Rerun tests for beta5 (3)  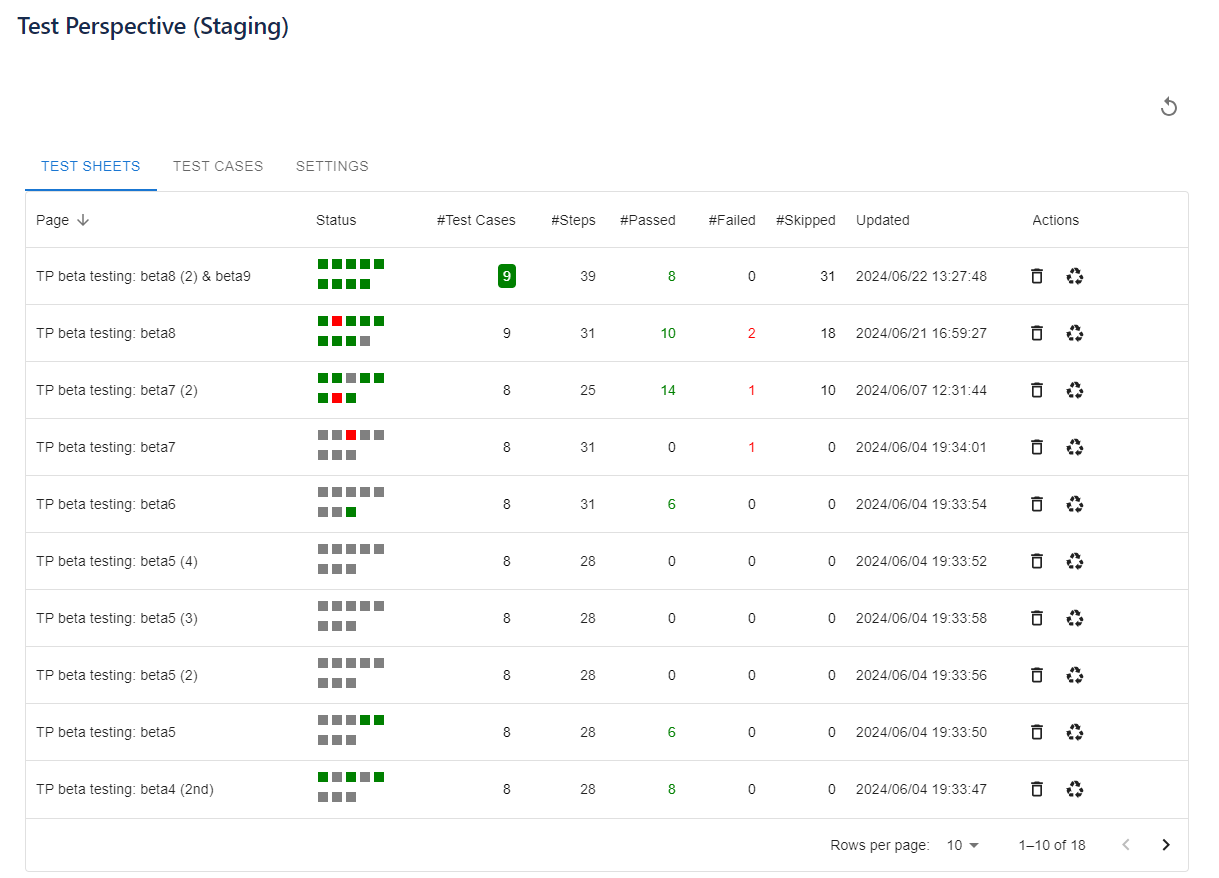click(1074, 618)
